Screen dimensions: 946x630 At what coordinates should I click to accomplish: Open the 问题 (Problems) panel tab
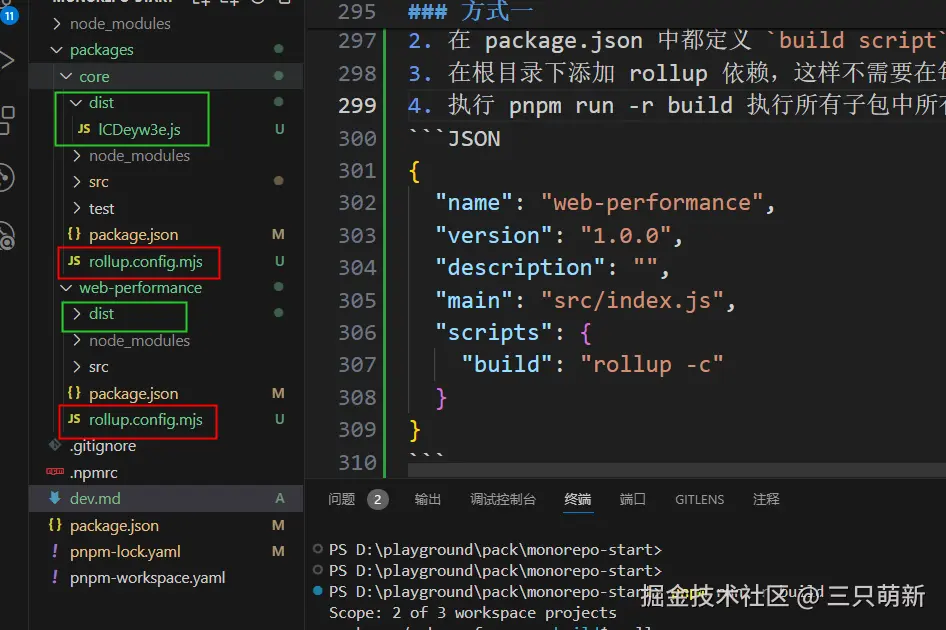(x=341, y=499)
